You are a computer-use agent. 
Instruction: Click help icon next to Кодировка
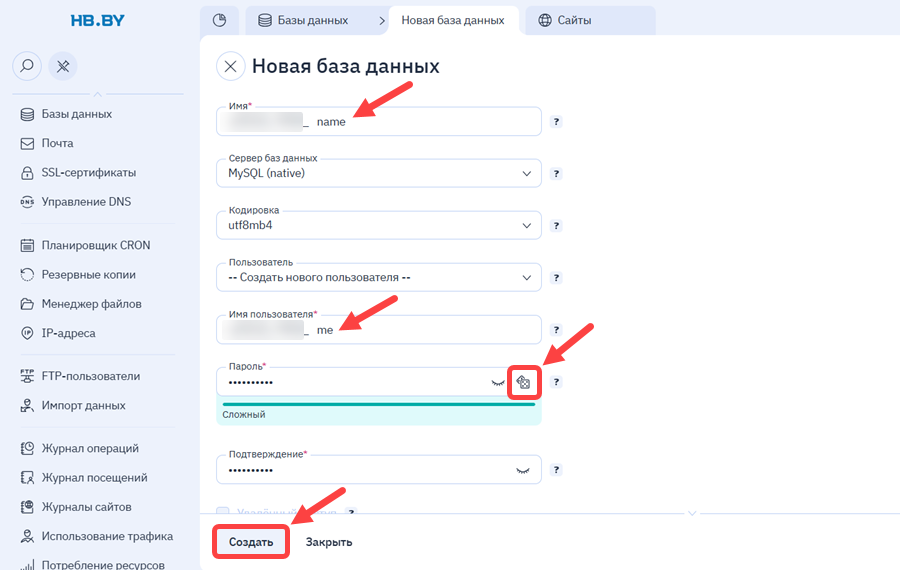pyautogui.click(x=556, y=226)
